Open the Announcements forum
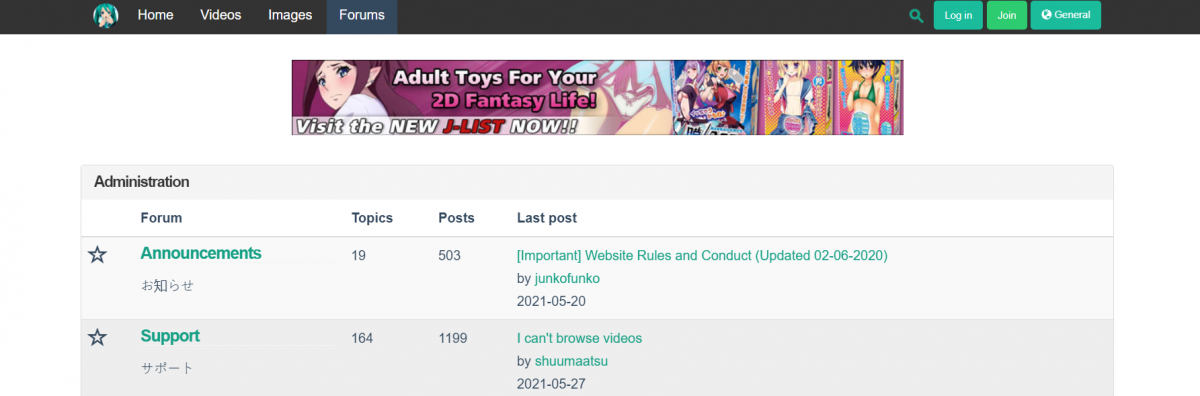1200x396 pixels. [x=201, y=253]
